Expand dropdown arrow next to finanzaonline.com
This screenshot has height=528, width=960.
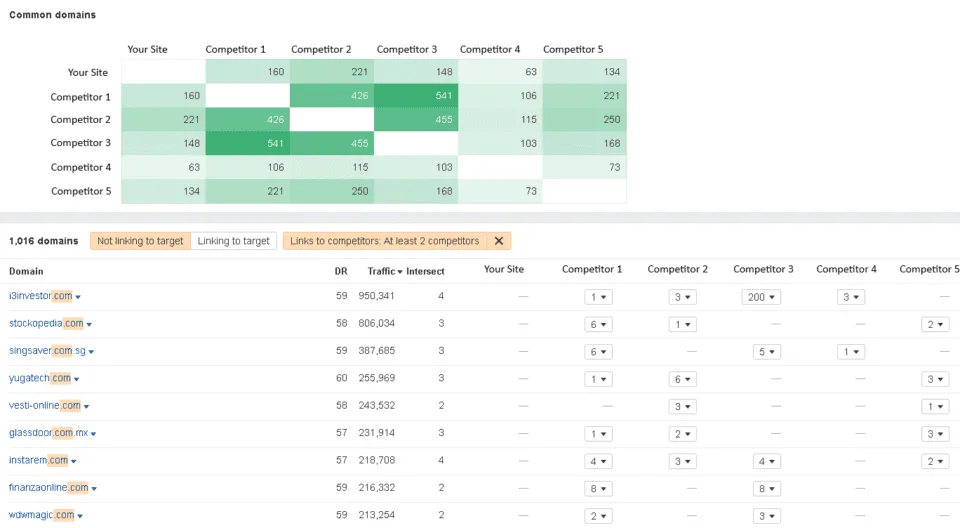[x=94, y=489]
